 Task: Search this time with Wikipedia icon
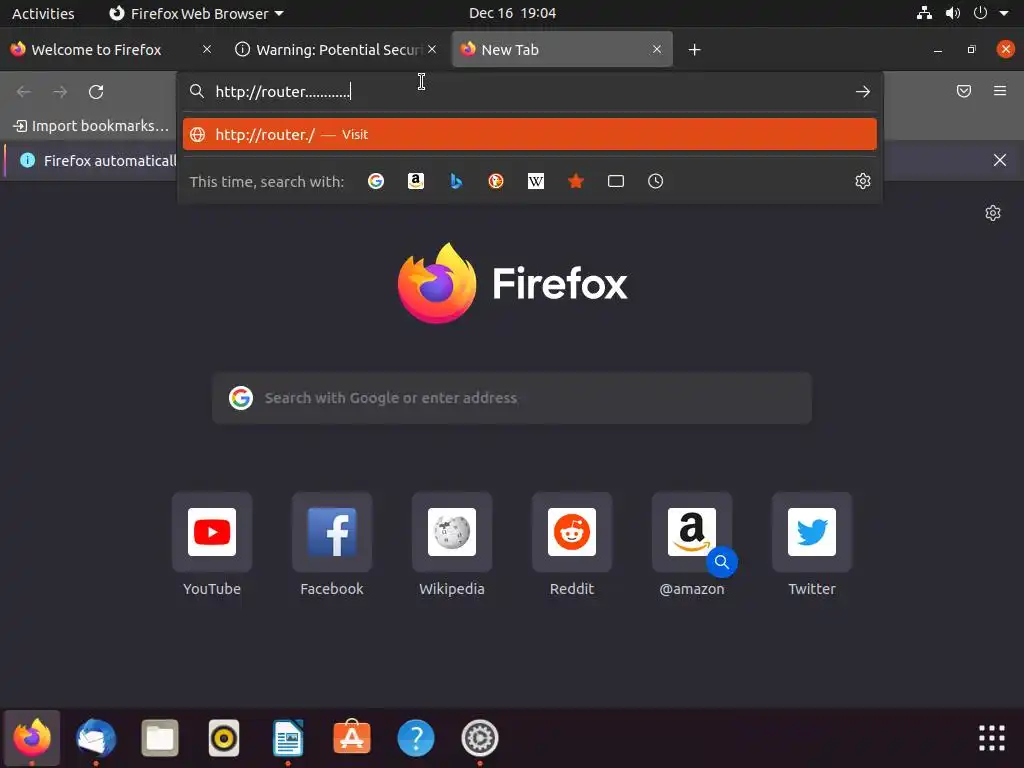[536, 181]
